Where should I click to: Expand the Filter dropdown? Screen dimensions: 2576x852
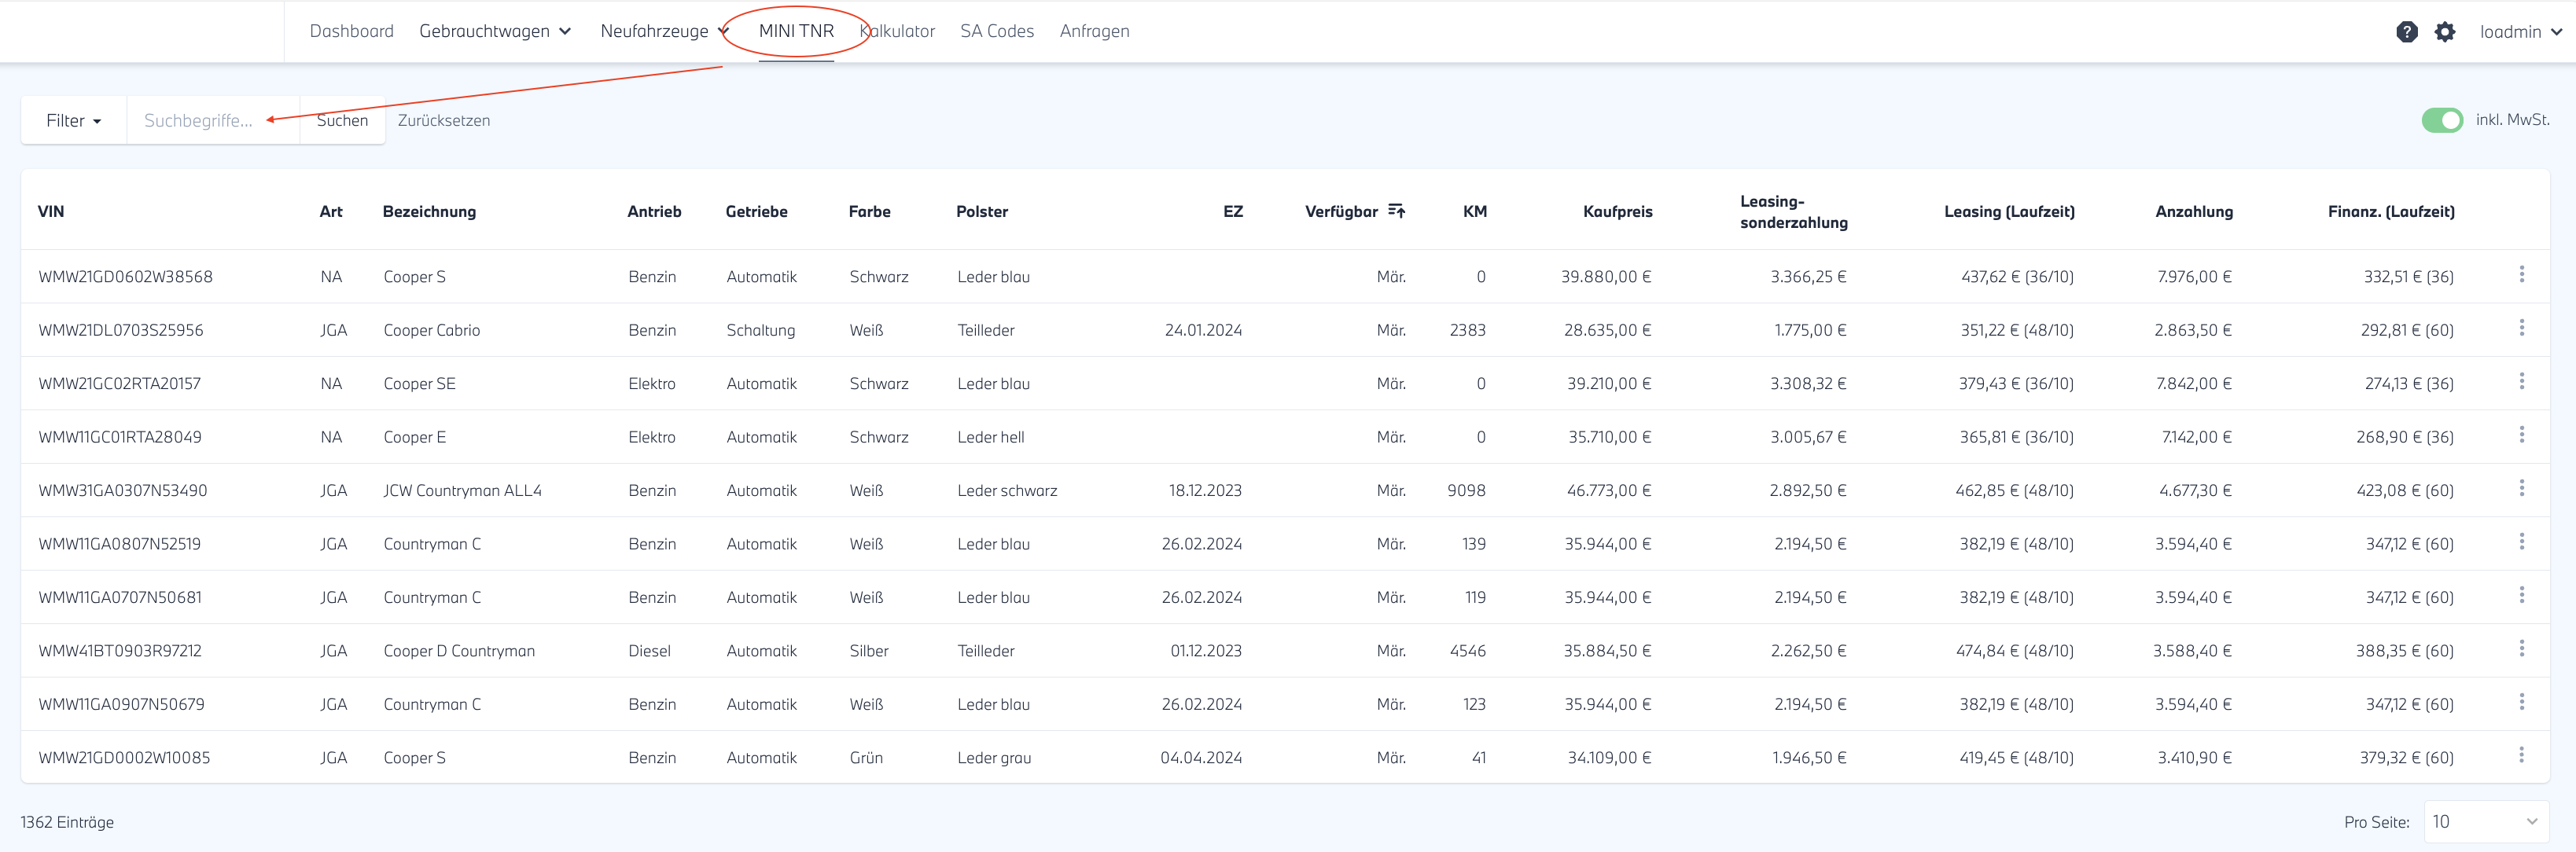(x=73, y=121)
